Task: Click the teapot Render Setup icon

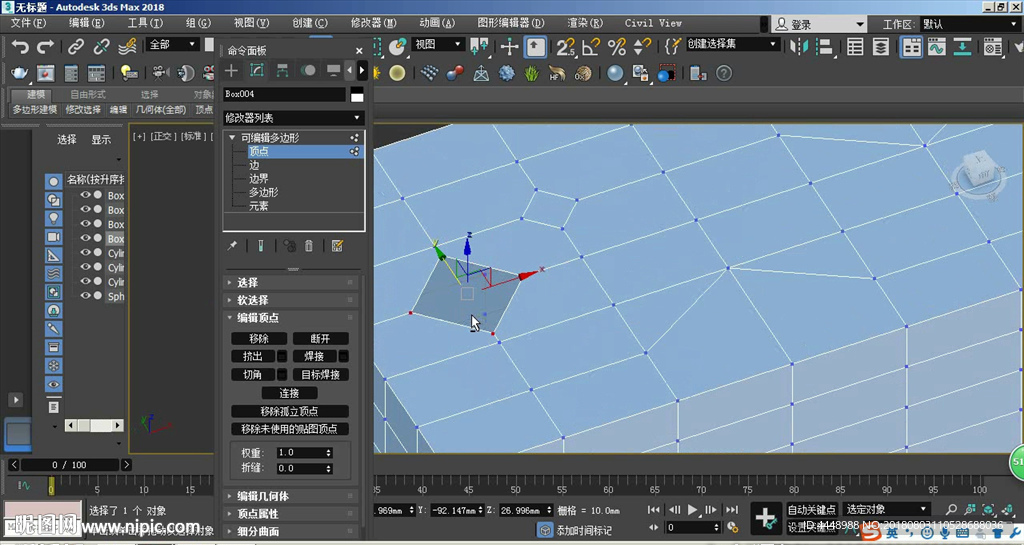Action: (20, 73)
